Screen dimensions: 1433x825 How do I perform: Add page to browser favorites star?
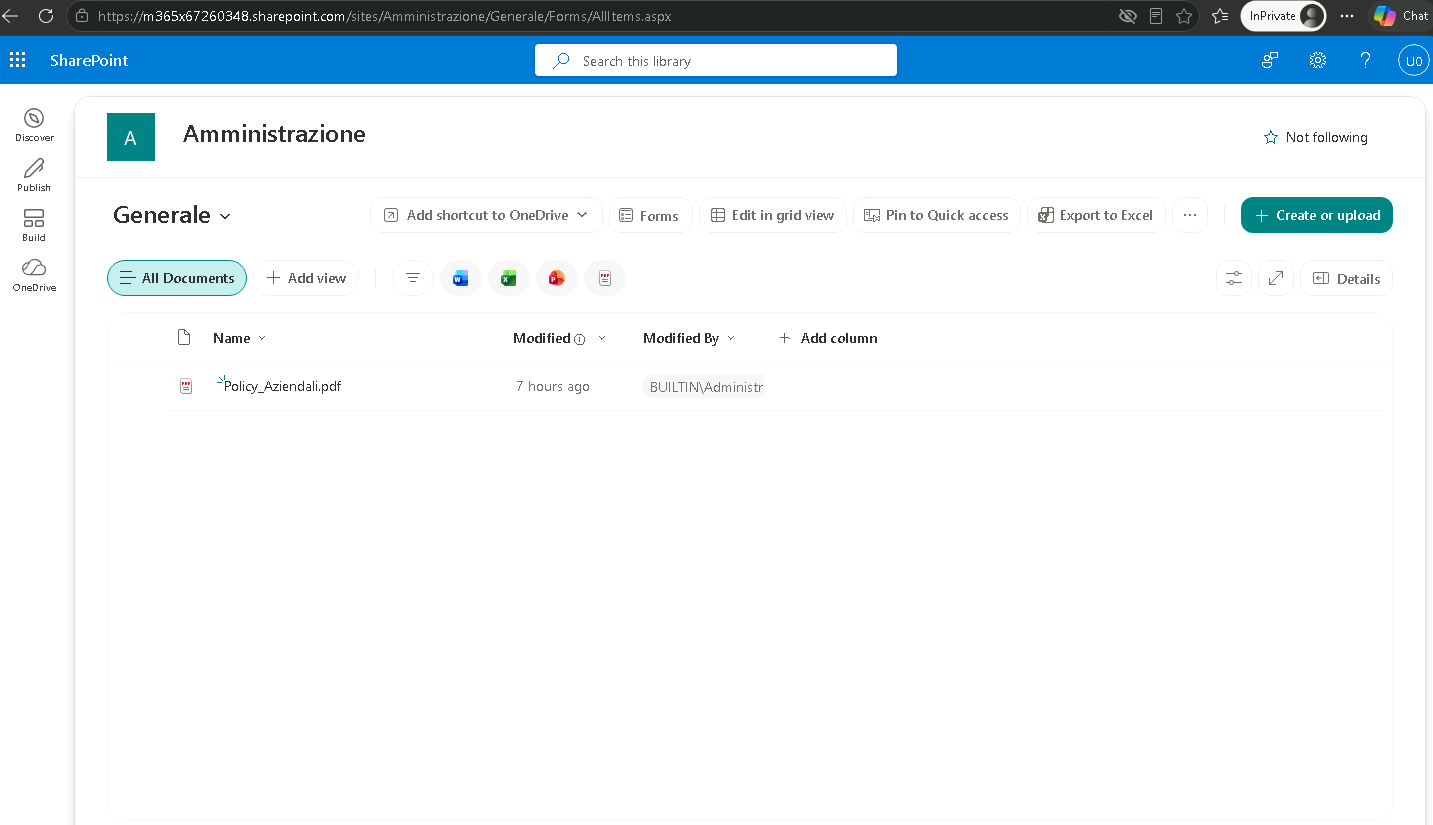[1184, 16]
